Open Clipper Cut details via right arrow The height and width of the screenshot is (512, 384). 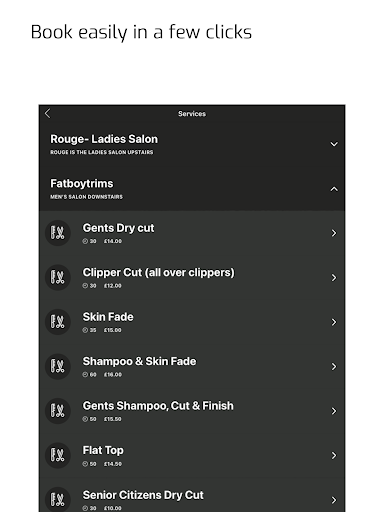pos(334,278)
